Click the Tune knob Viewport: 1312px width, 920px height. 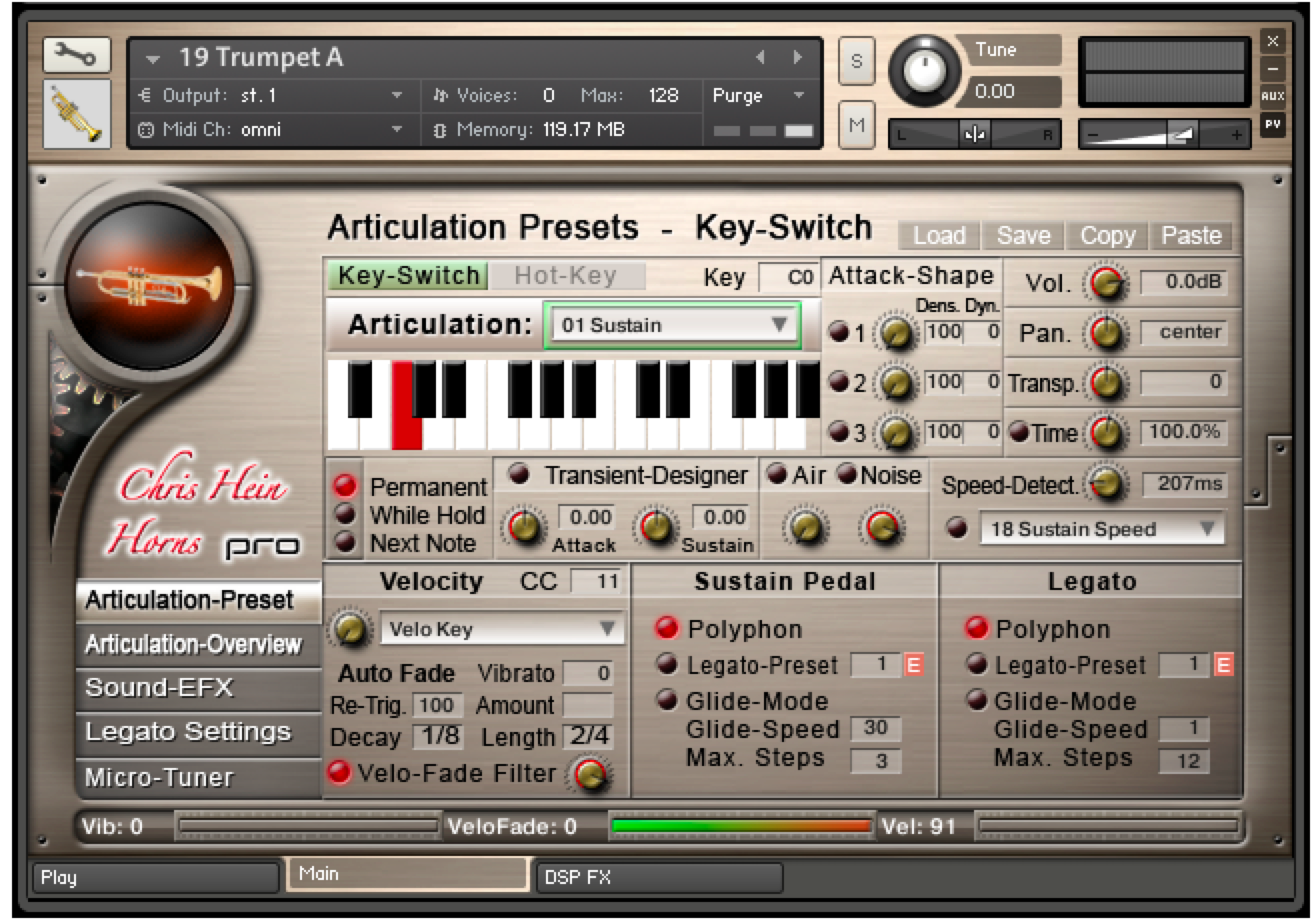pos(926,68)
